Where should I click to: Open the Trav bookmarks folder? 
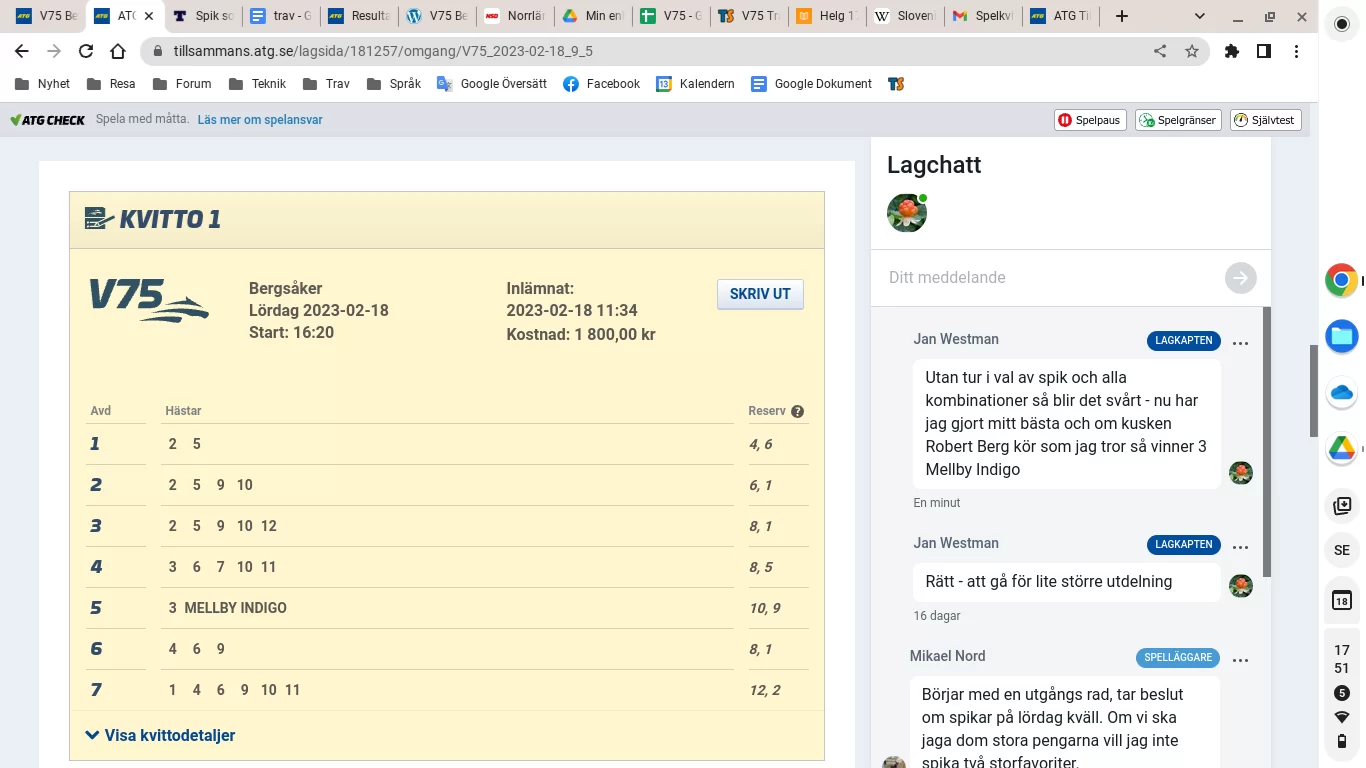(326, 84)
